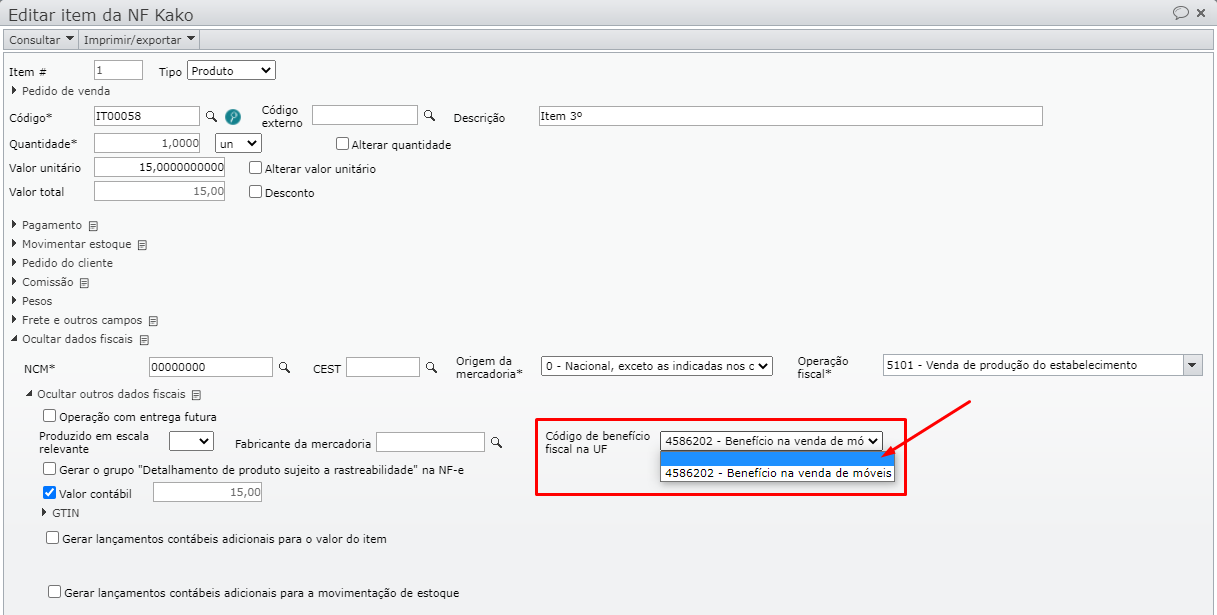
Task: Click notes icon next to Movimentar estoque
Action: (142, 245)
